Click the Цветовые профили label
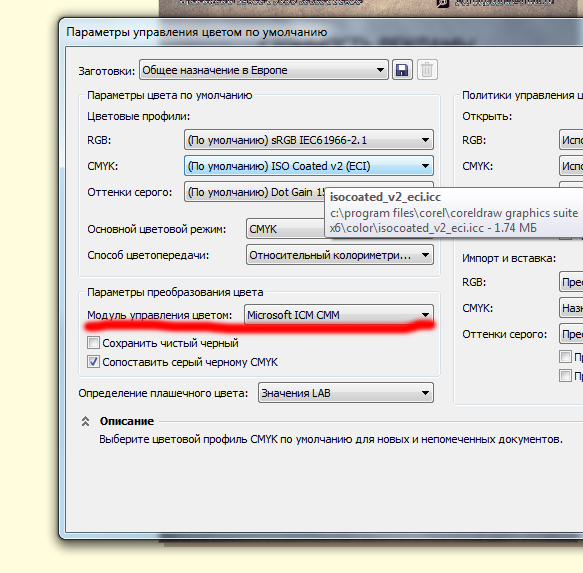This screenshot has width=583, height=573. (138, 116)
